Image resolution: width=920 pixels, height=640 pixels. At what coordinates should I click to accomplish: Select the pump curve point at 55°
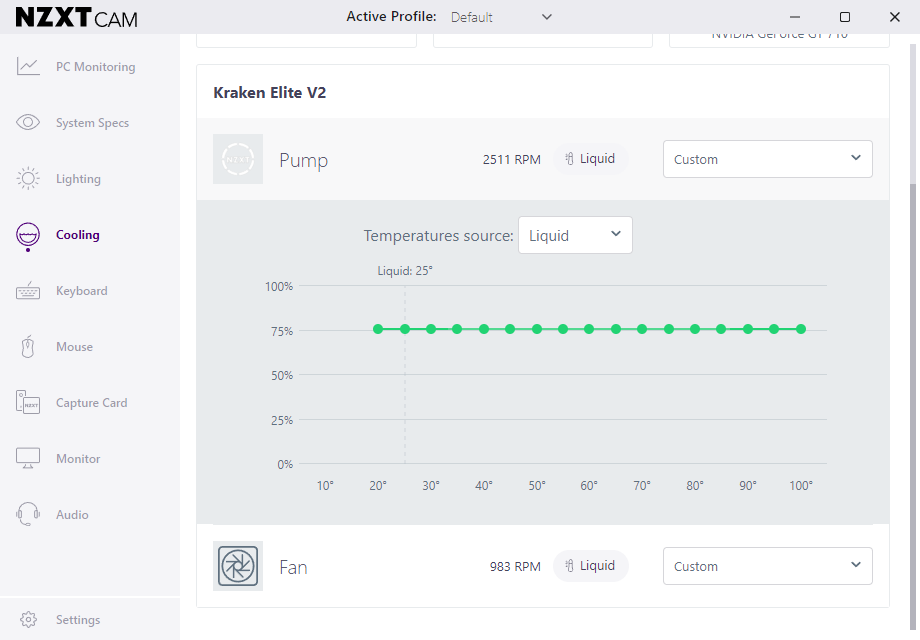coord(563,329)
